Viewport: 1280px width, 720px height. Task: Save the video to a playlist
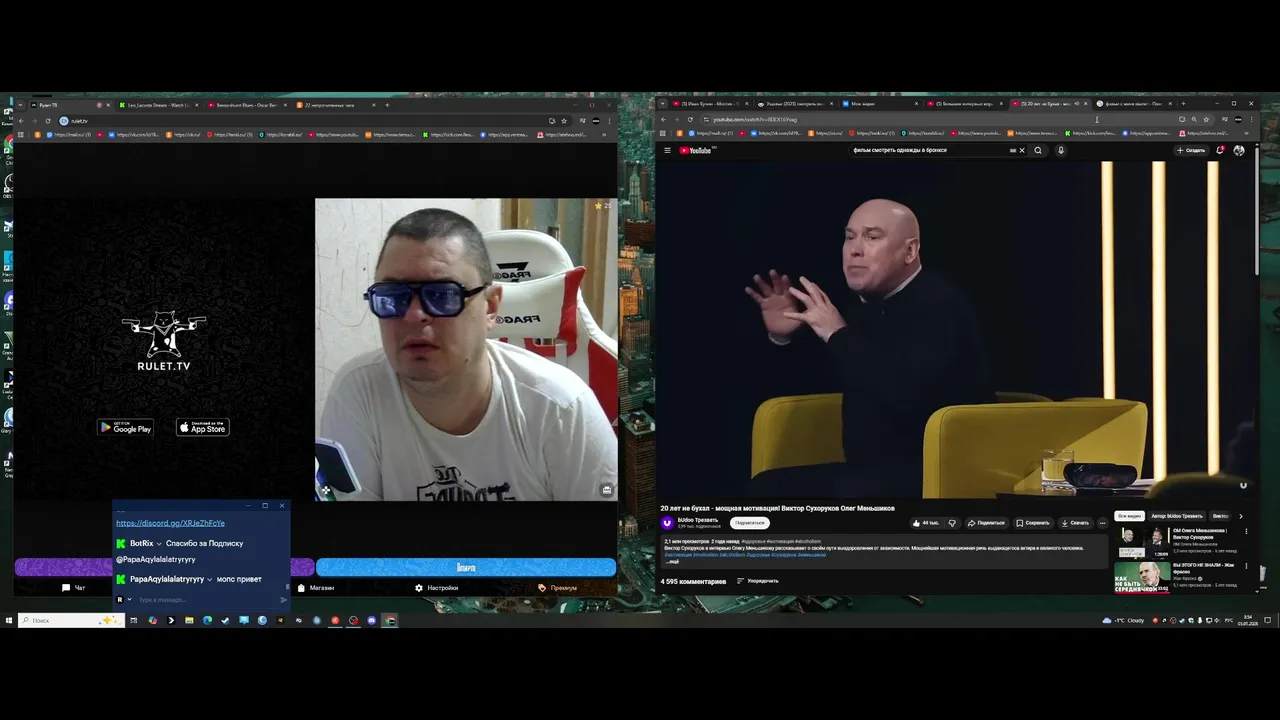[1033, 523]
